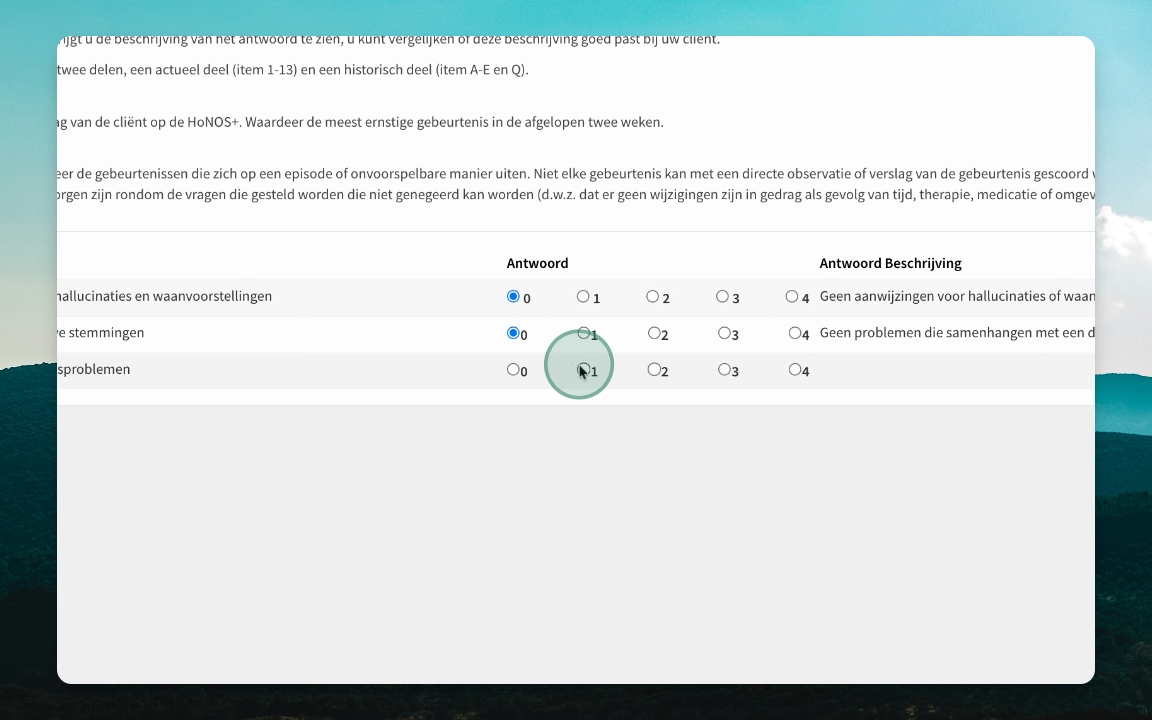Click the paragraph line mentioning 'onvoorspelbare manier uiten'

click(576, 174)
